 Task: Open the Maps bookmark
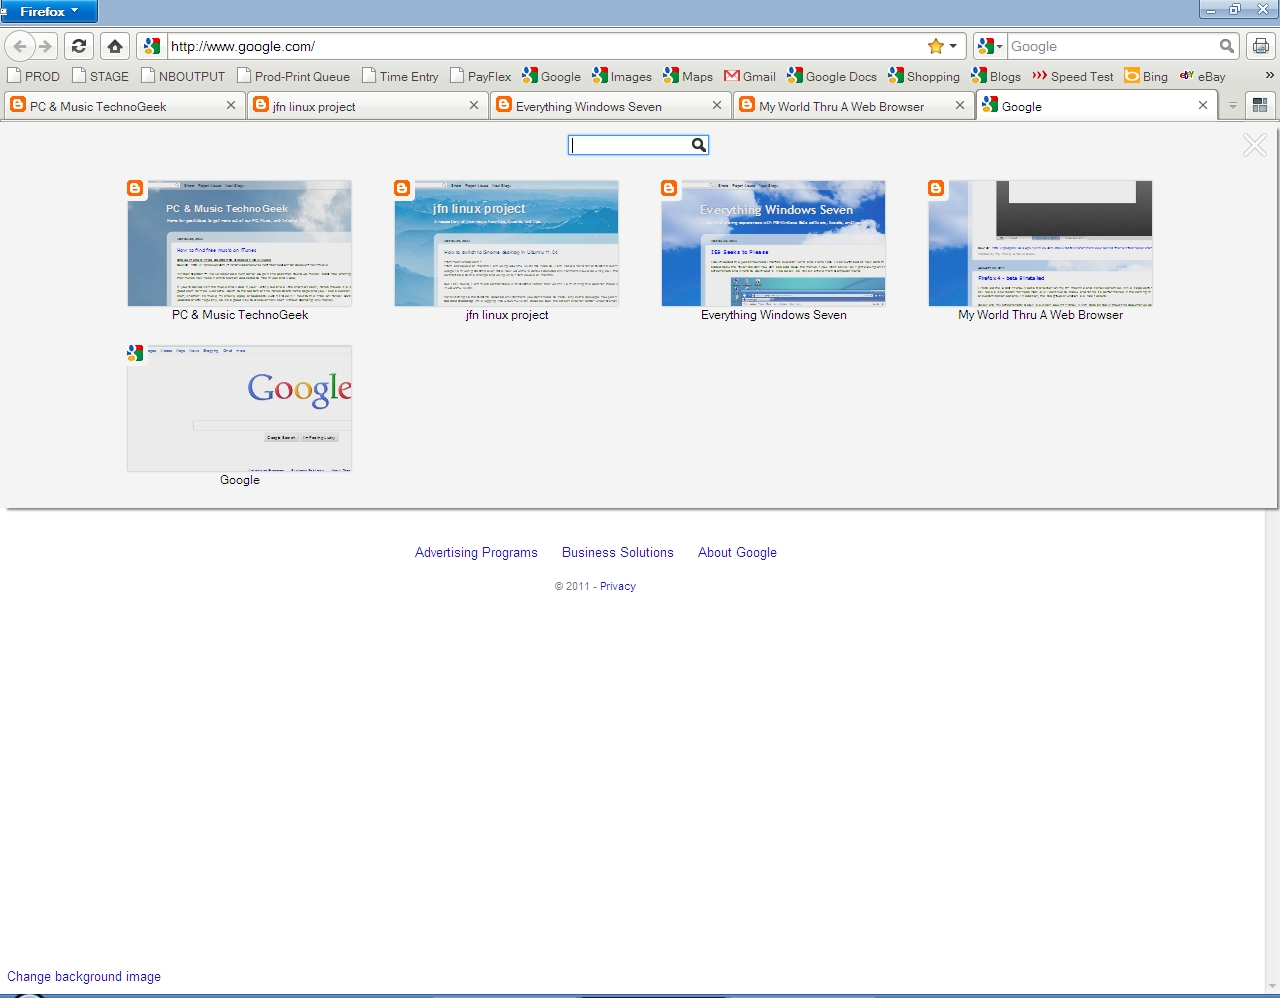click(x=688, y=76)
